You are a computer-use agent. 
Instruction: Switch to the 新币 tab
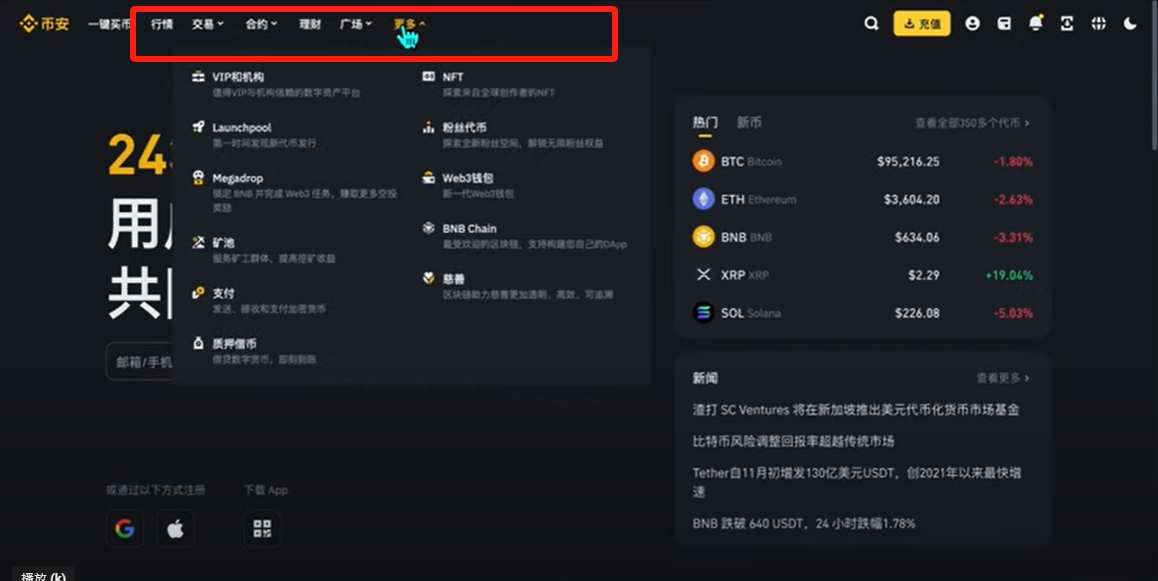[749, 123]
